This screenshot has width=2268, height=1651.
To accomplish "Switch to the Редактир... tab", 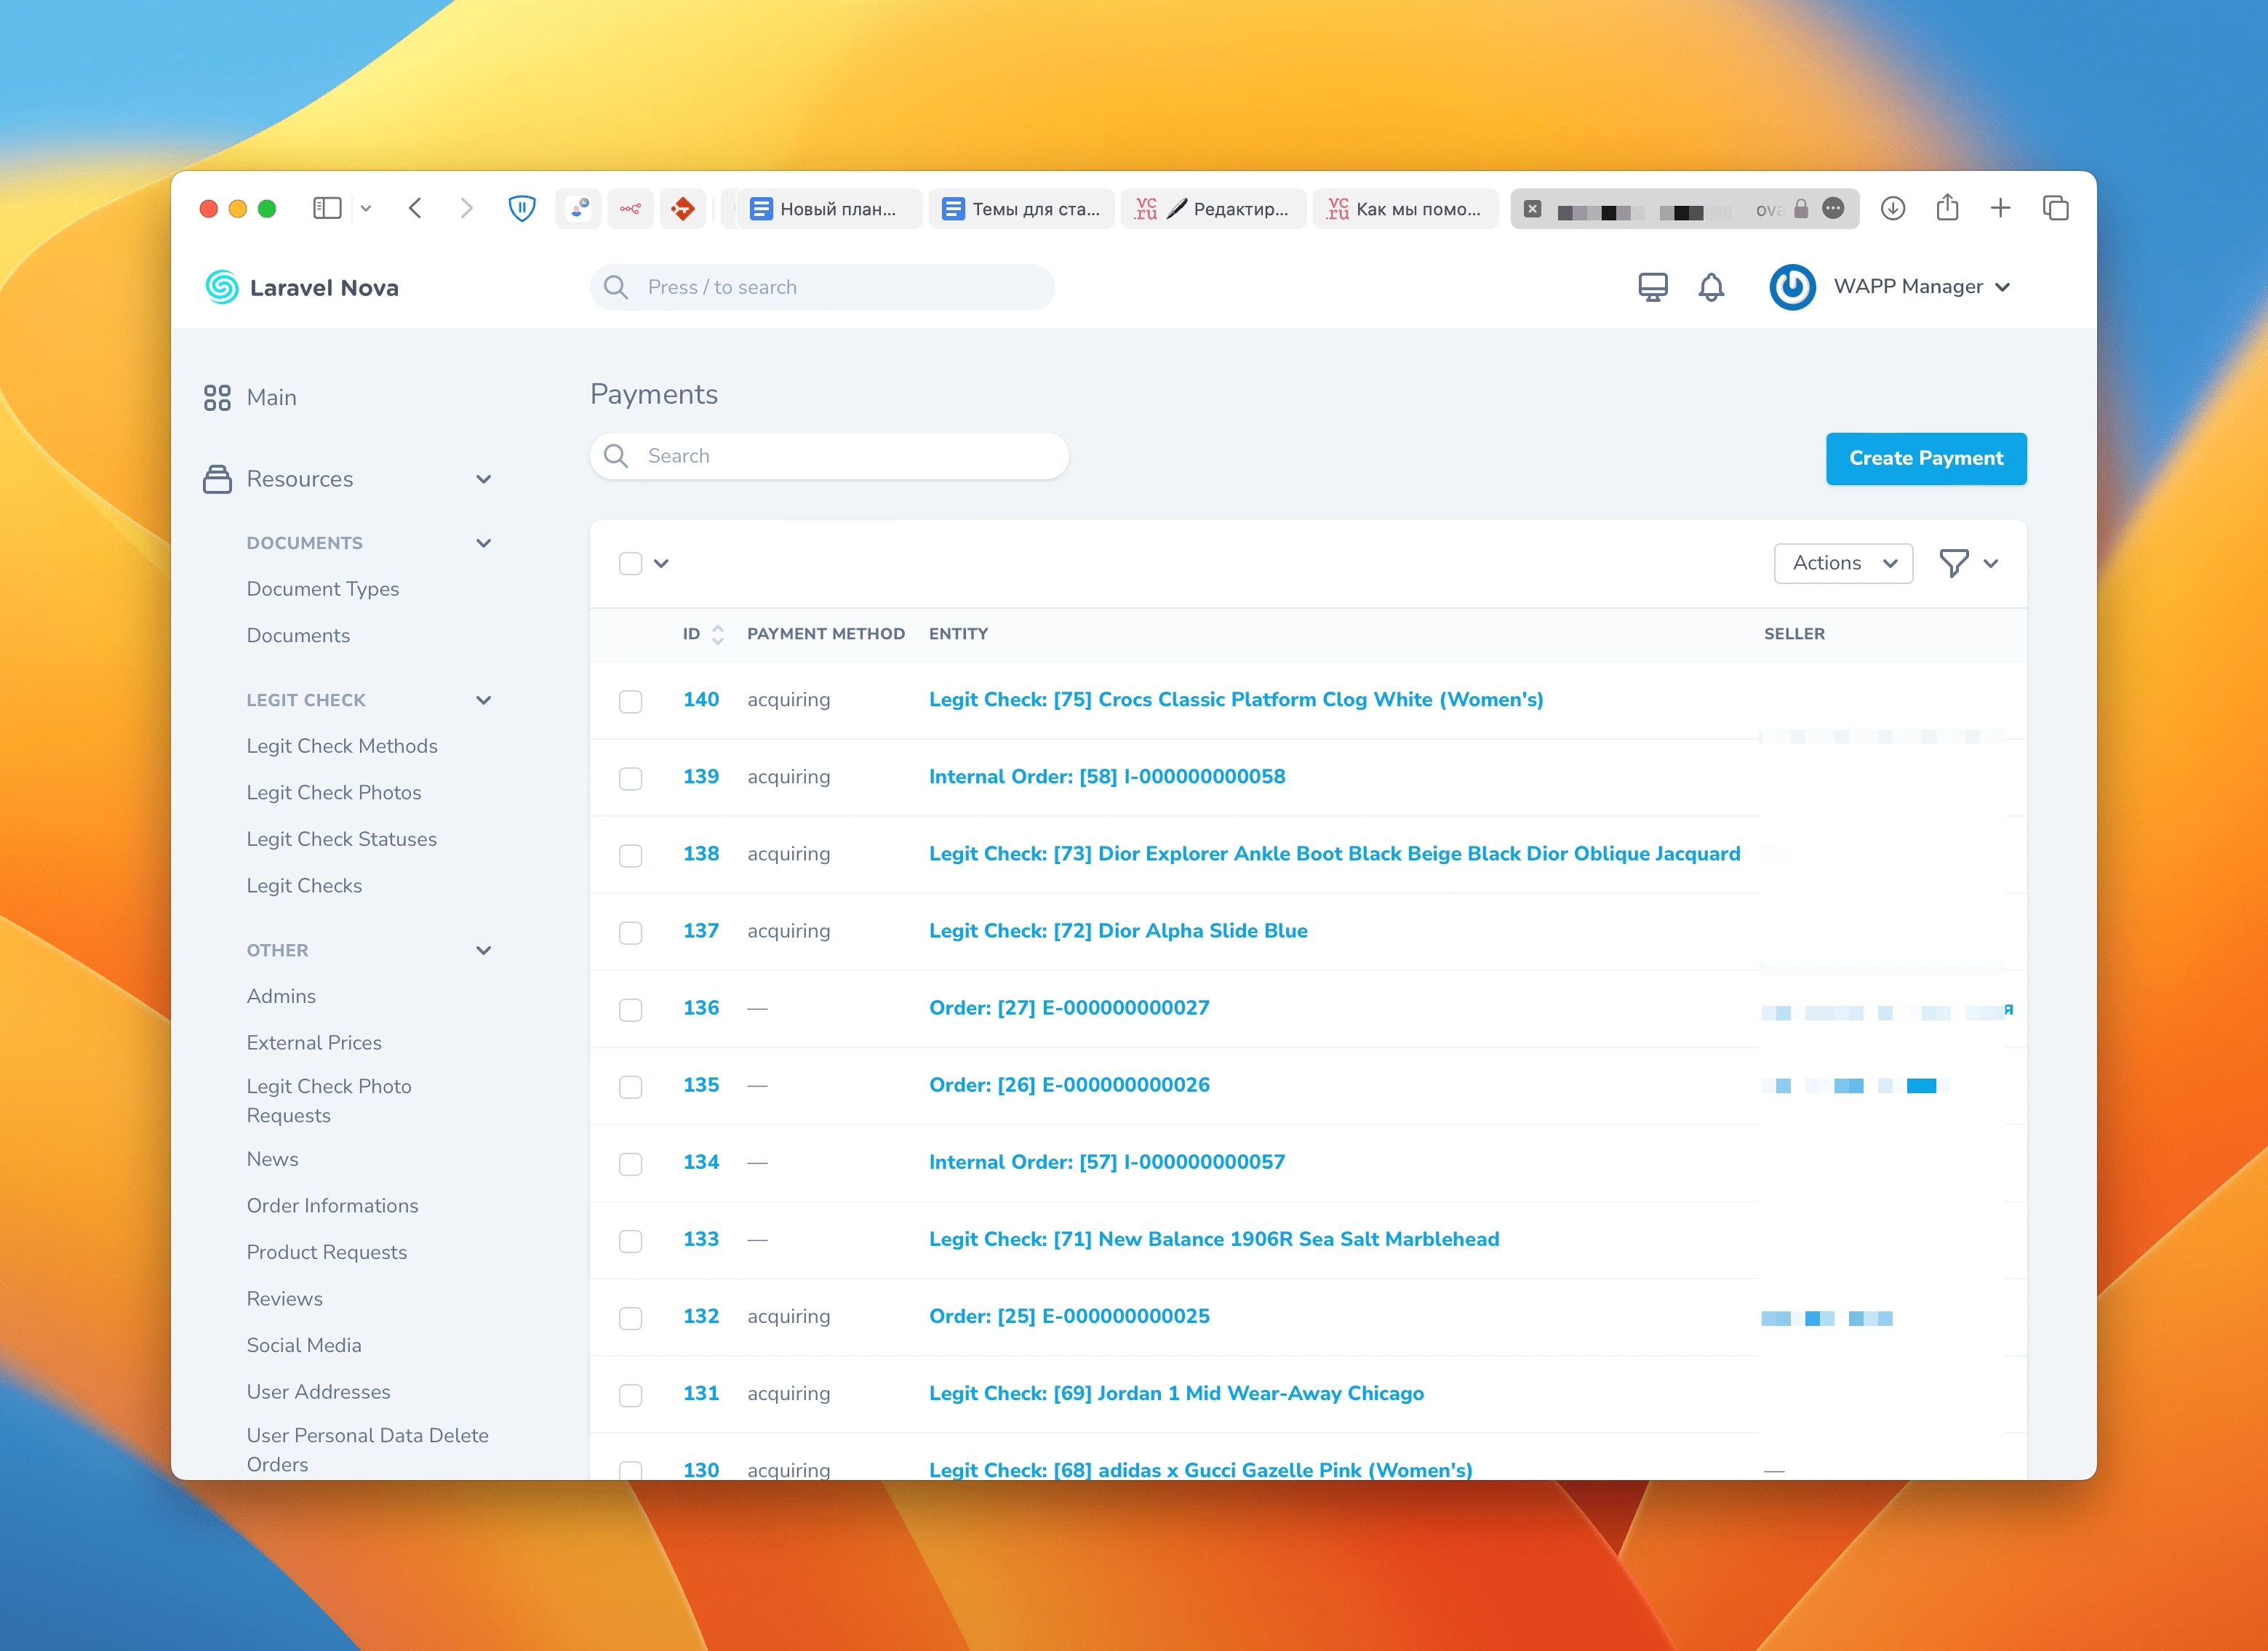I will point(1213,208).
